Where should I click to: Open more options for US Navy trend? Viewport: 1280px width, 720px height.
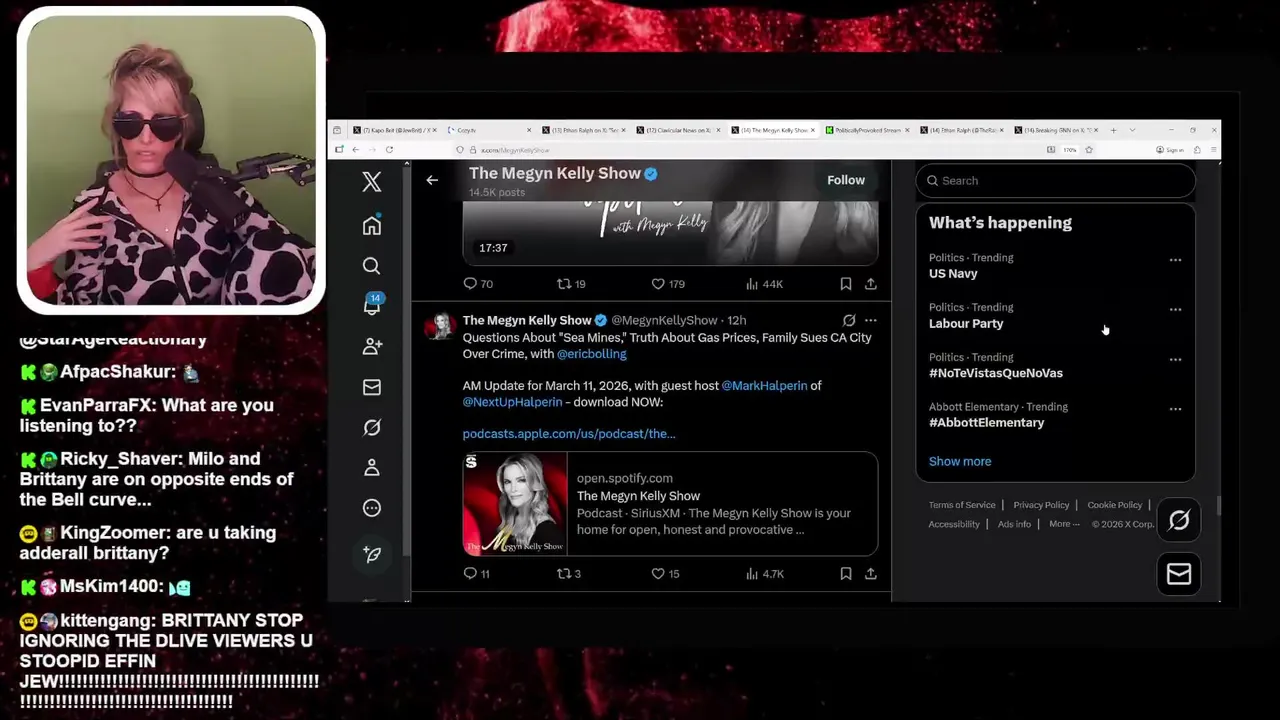pyautogui.click(x=1175, y=260)
